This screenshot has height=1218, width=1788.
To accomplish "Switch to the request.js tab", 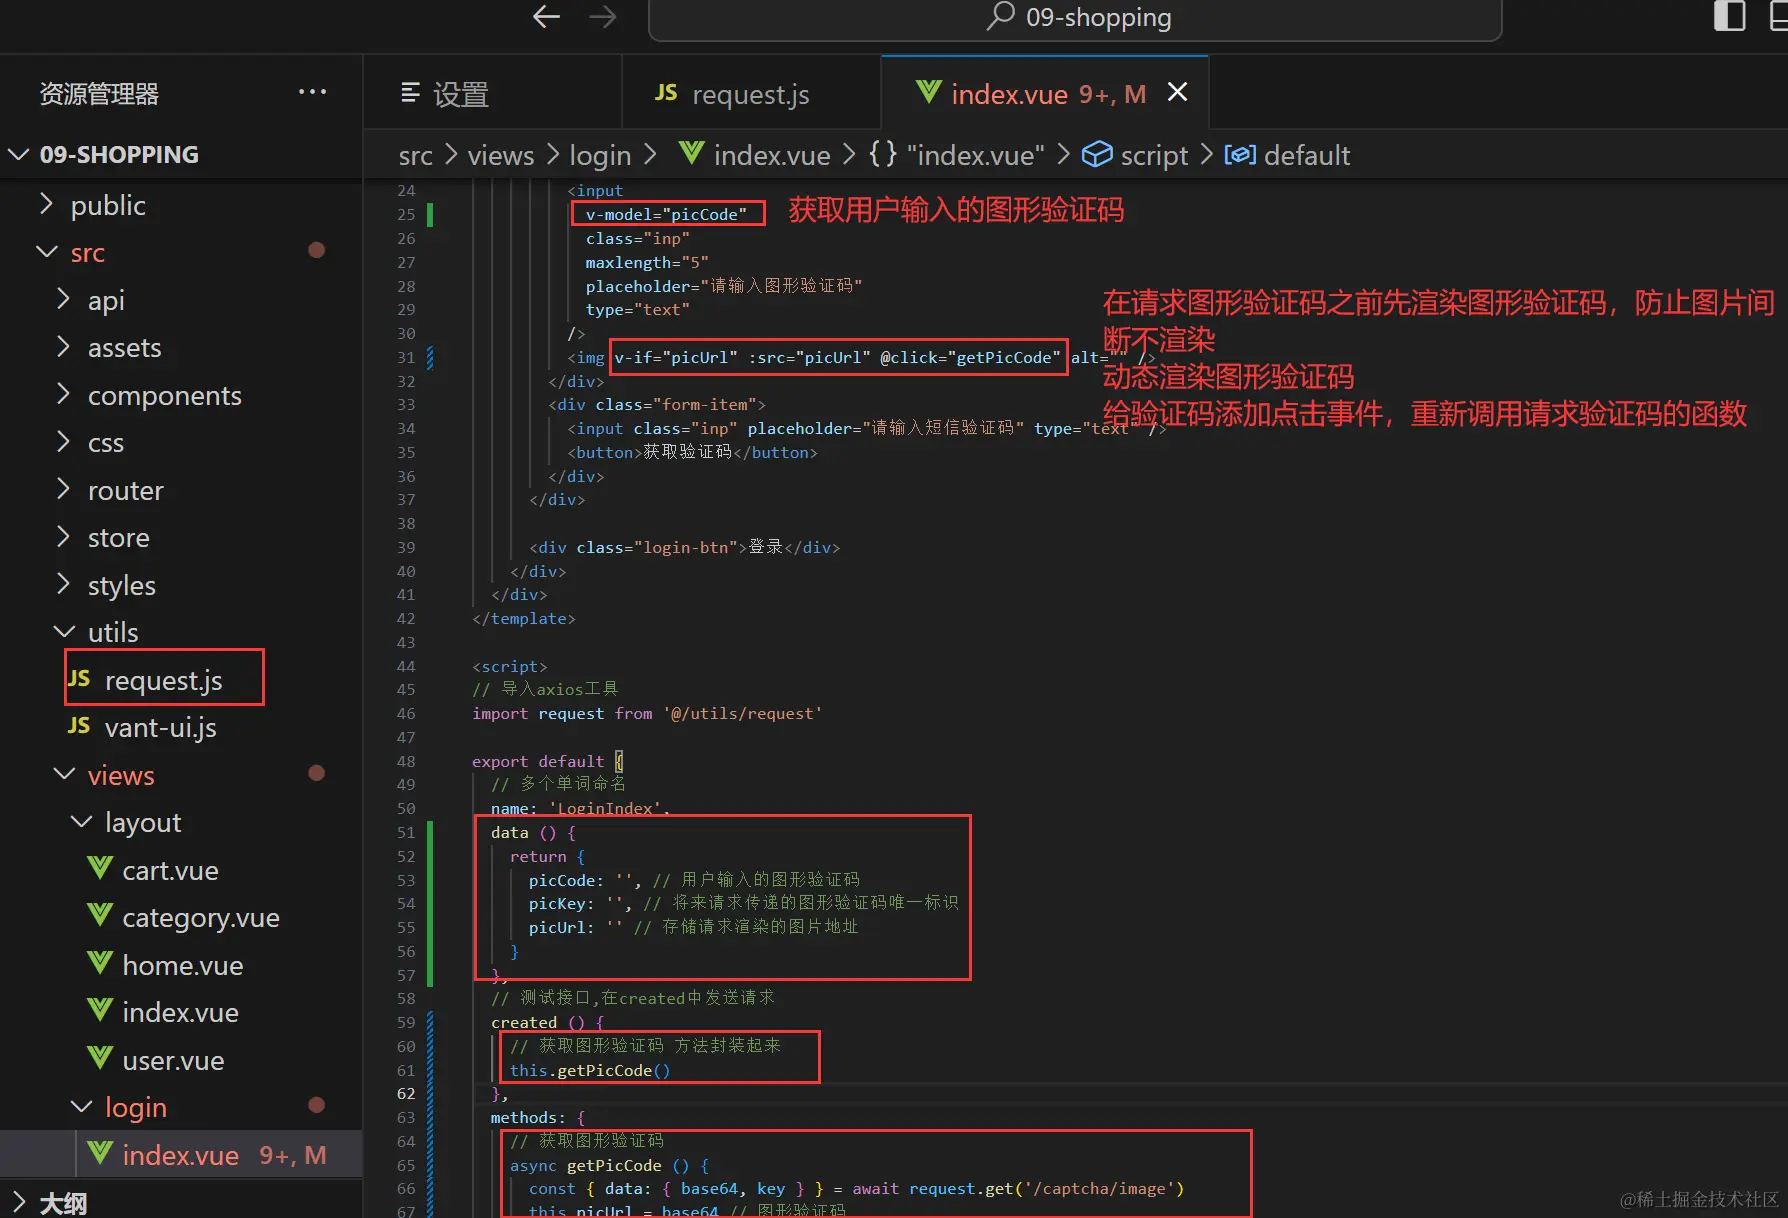I will (x=751, y=94).
